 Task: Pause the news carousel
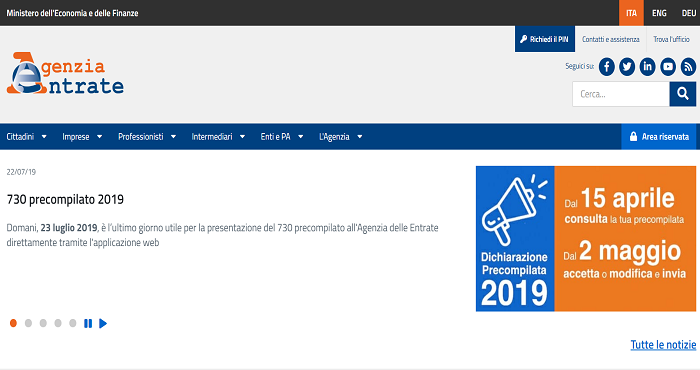click(88, 323)
